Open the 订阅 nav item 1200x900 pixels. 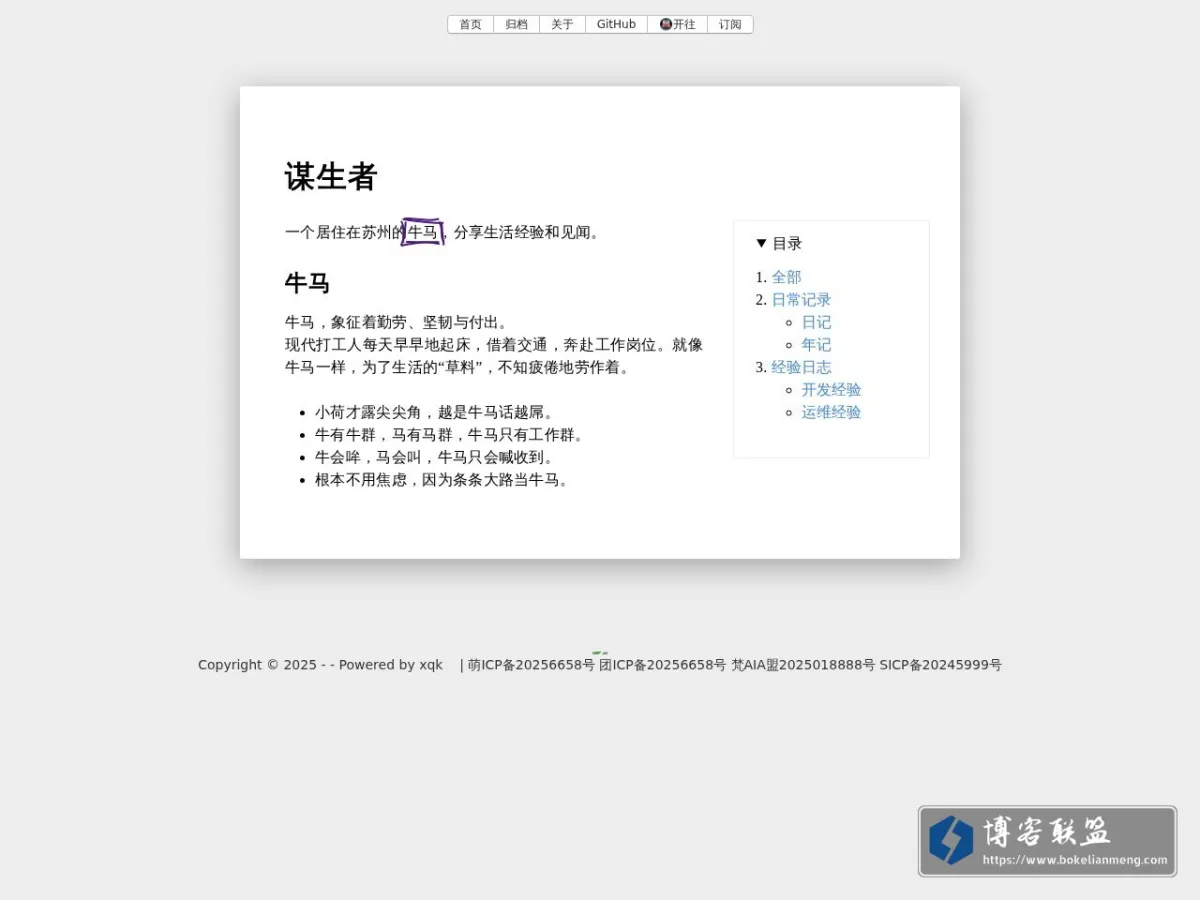(730, 24)
